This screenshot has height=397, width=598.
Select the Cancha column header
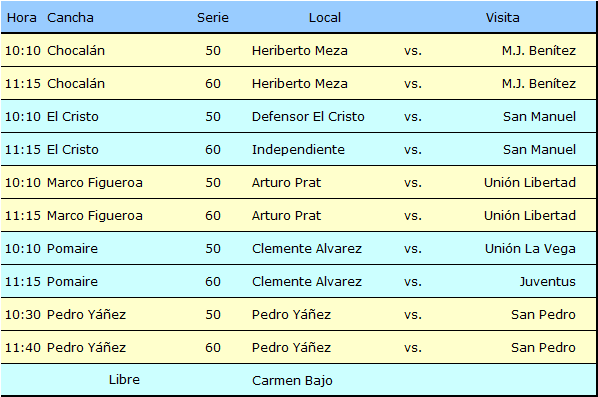tap(70, 18)
